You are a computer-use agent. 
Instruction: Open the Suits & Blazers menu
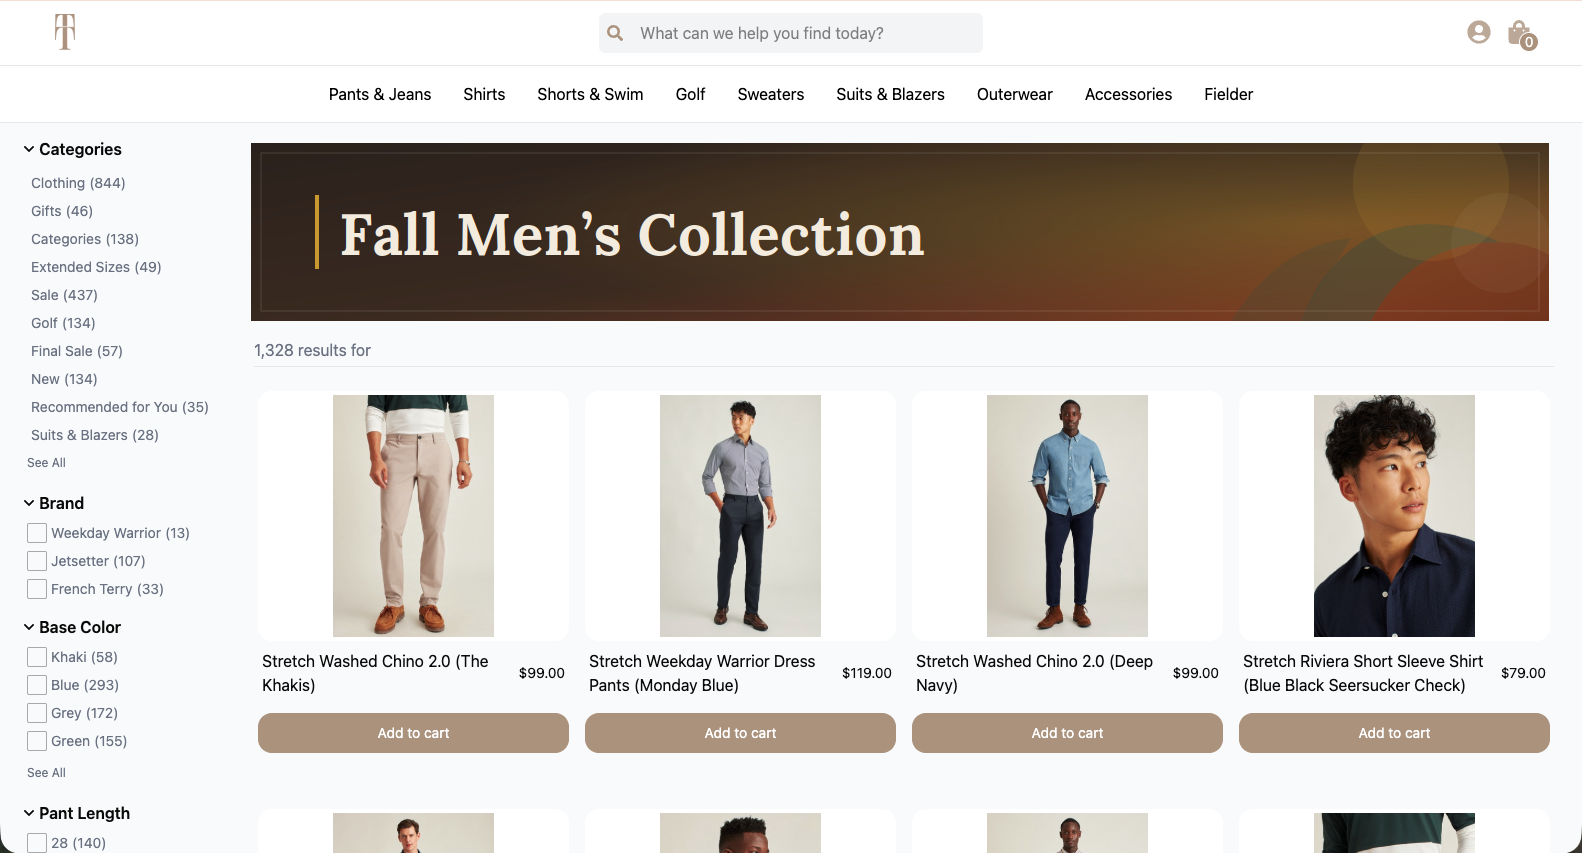[x=890, y=94]
